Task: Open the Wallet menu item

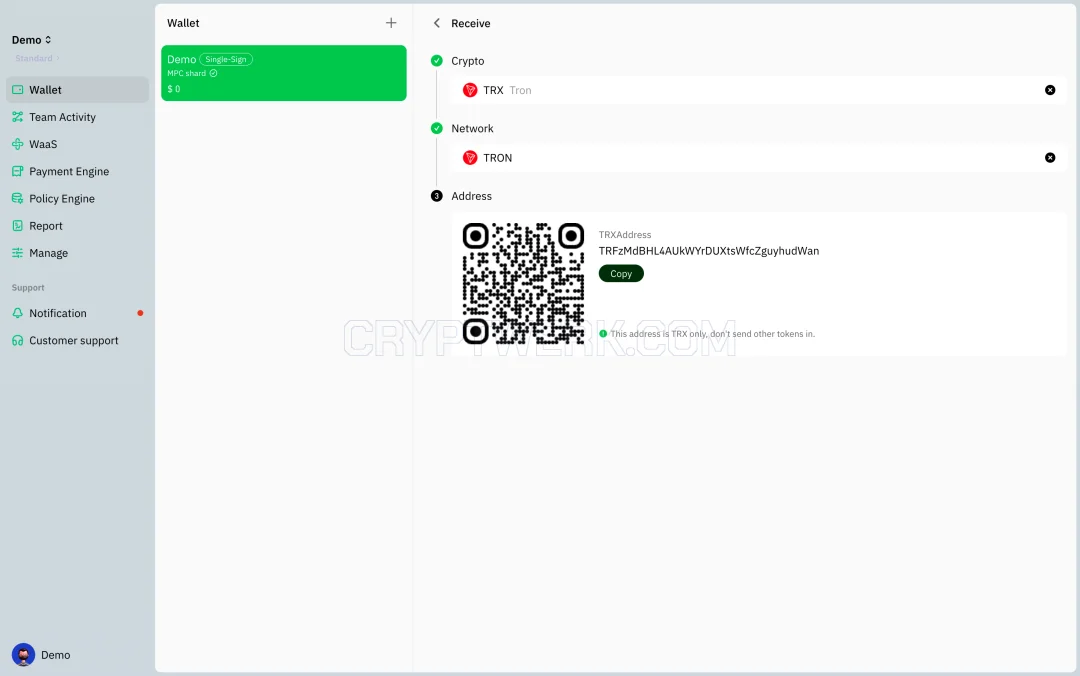Action: 77,90
